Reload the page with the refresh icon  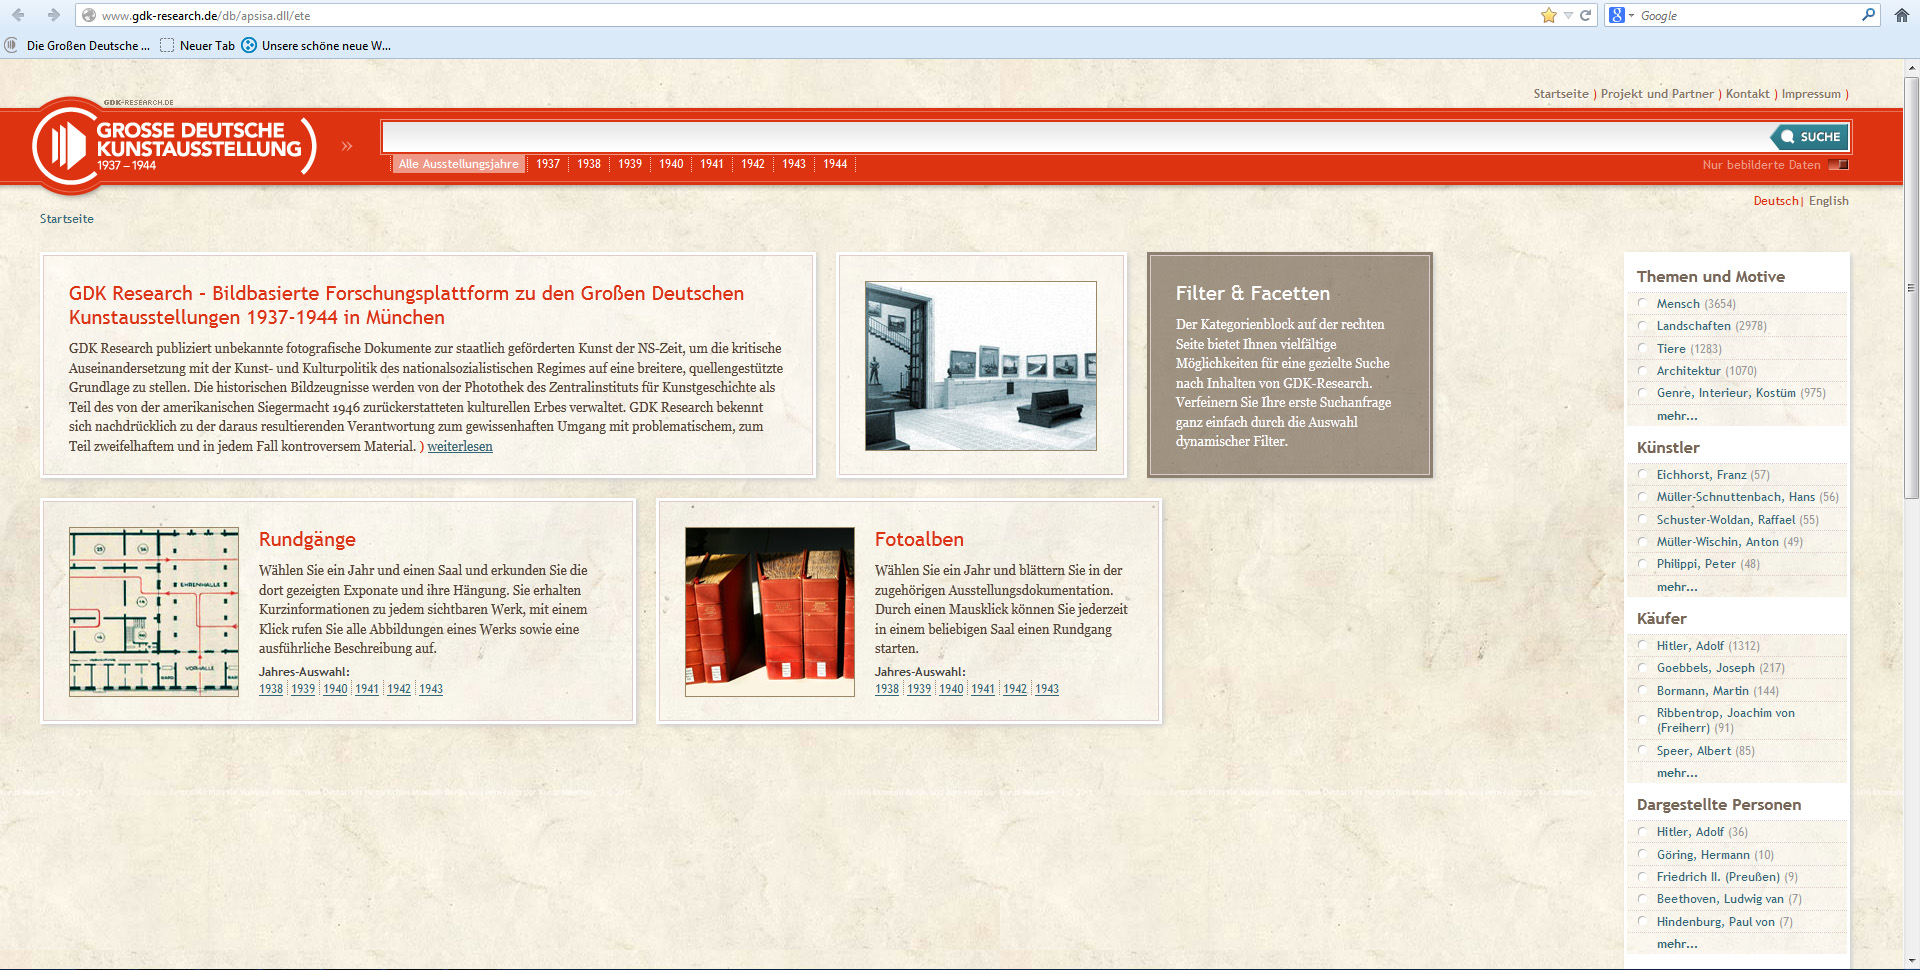click(1585, 15)
